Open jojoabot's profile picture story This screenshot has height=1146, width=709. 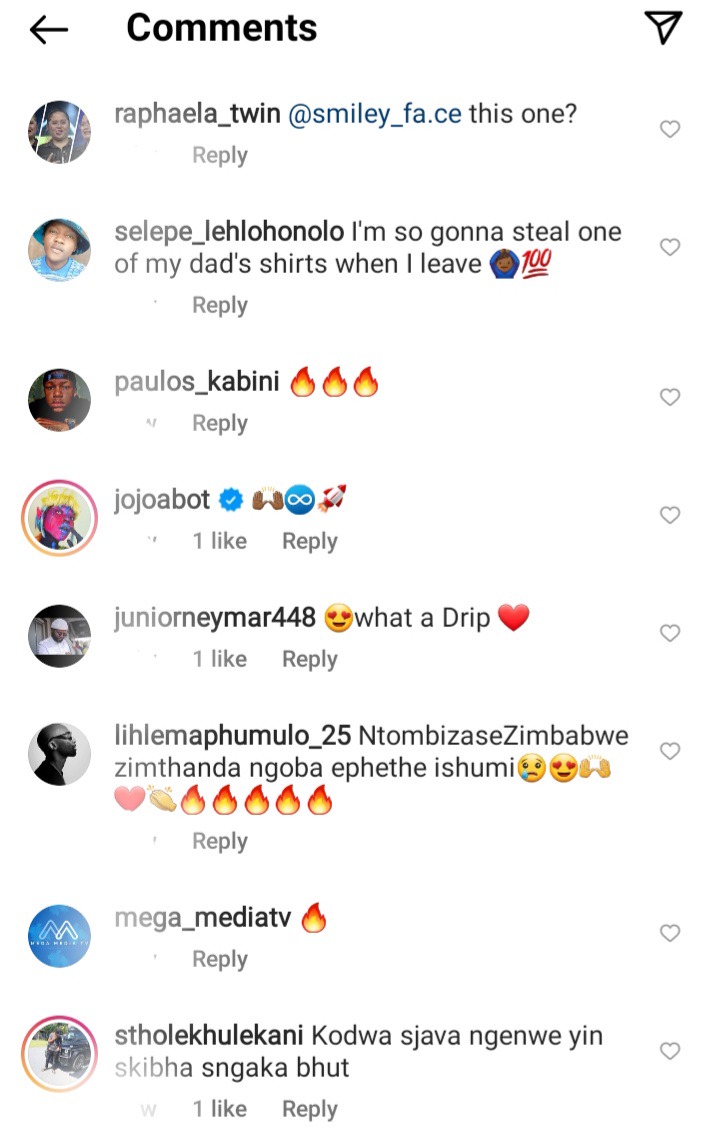pos(59,517)
